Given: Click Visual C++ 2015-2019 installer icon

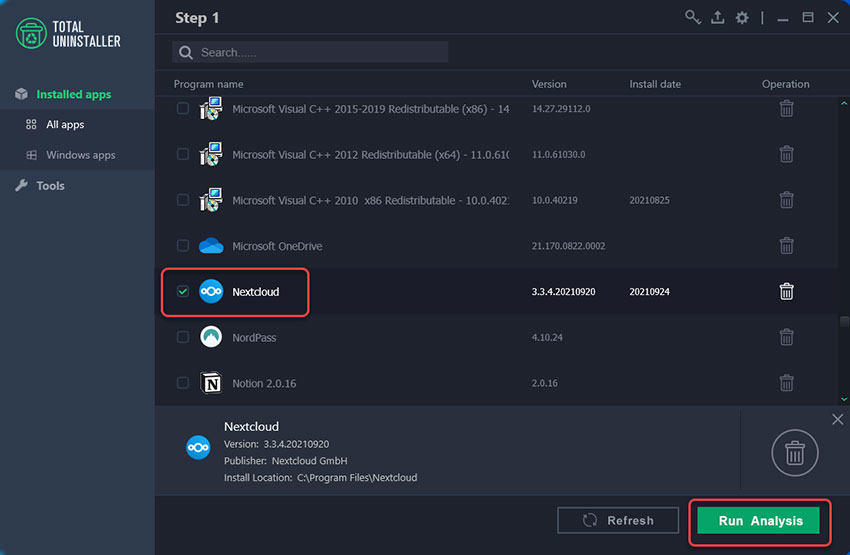Looking at the screenshot, I should (211, 108).
